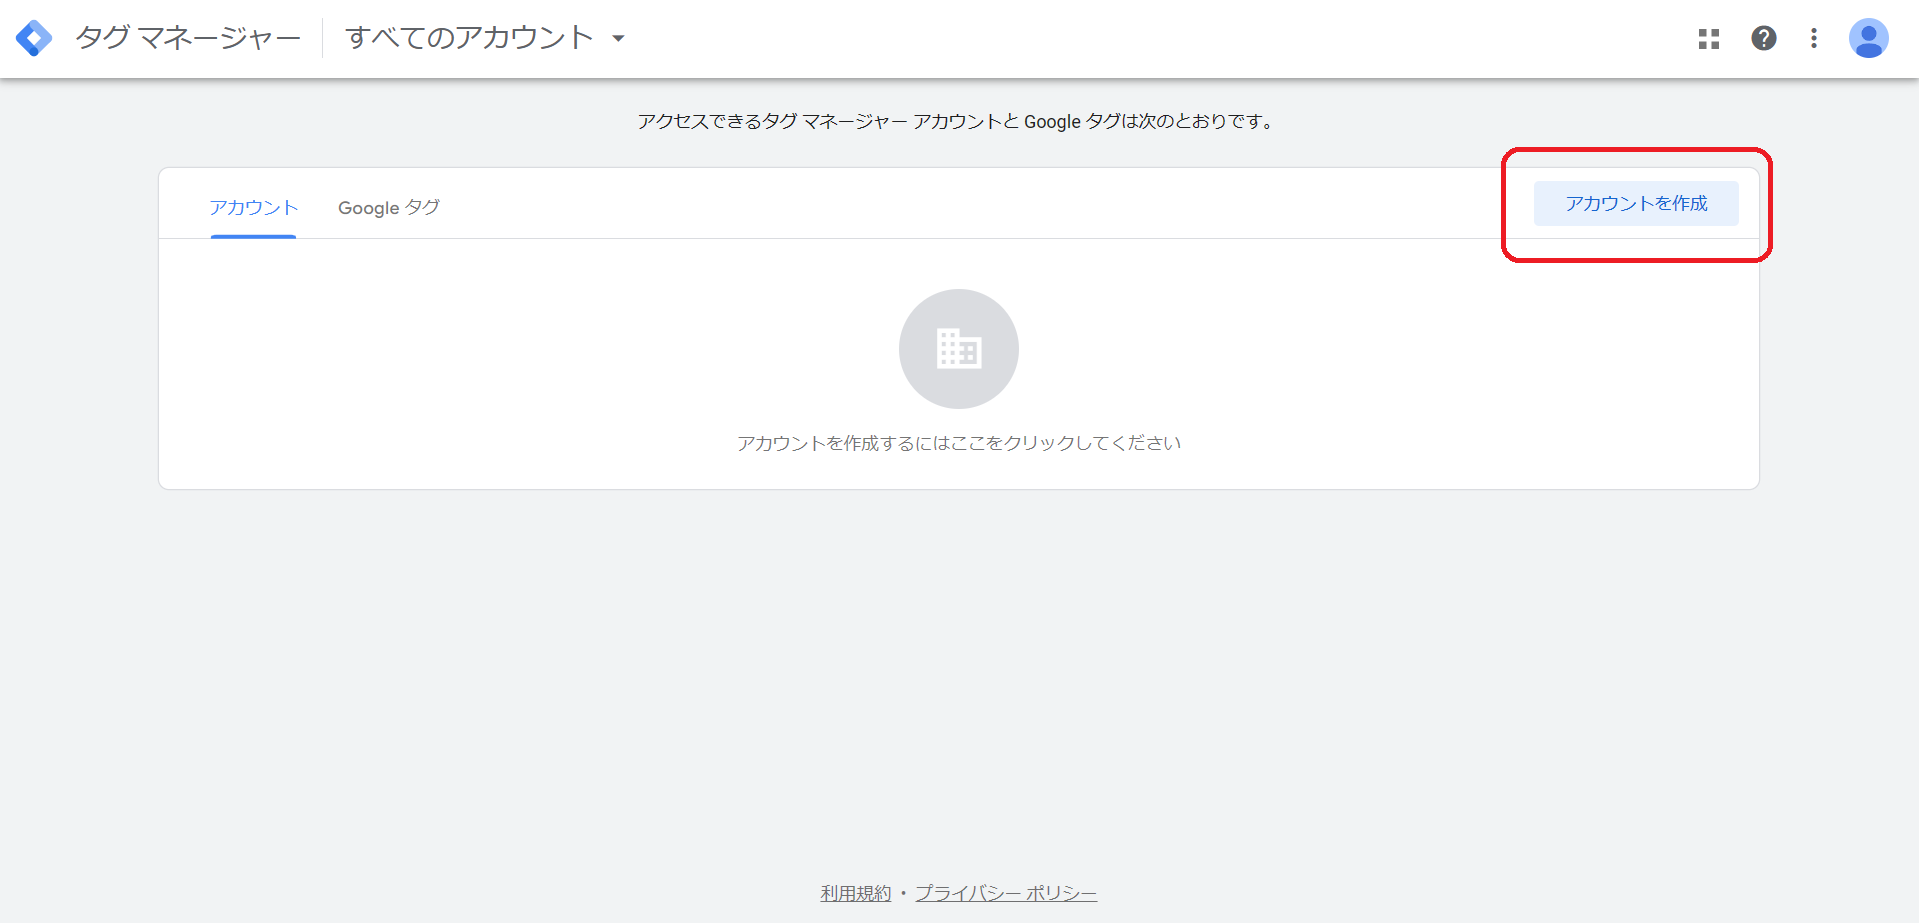Open the user profile avatar
The height and width of the screenshot is (923, 1919).
1868,38
